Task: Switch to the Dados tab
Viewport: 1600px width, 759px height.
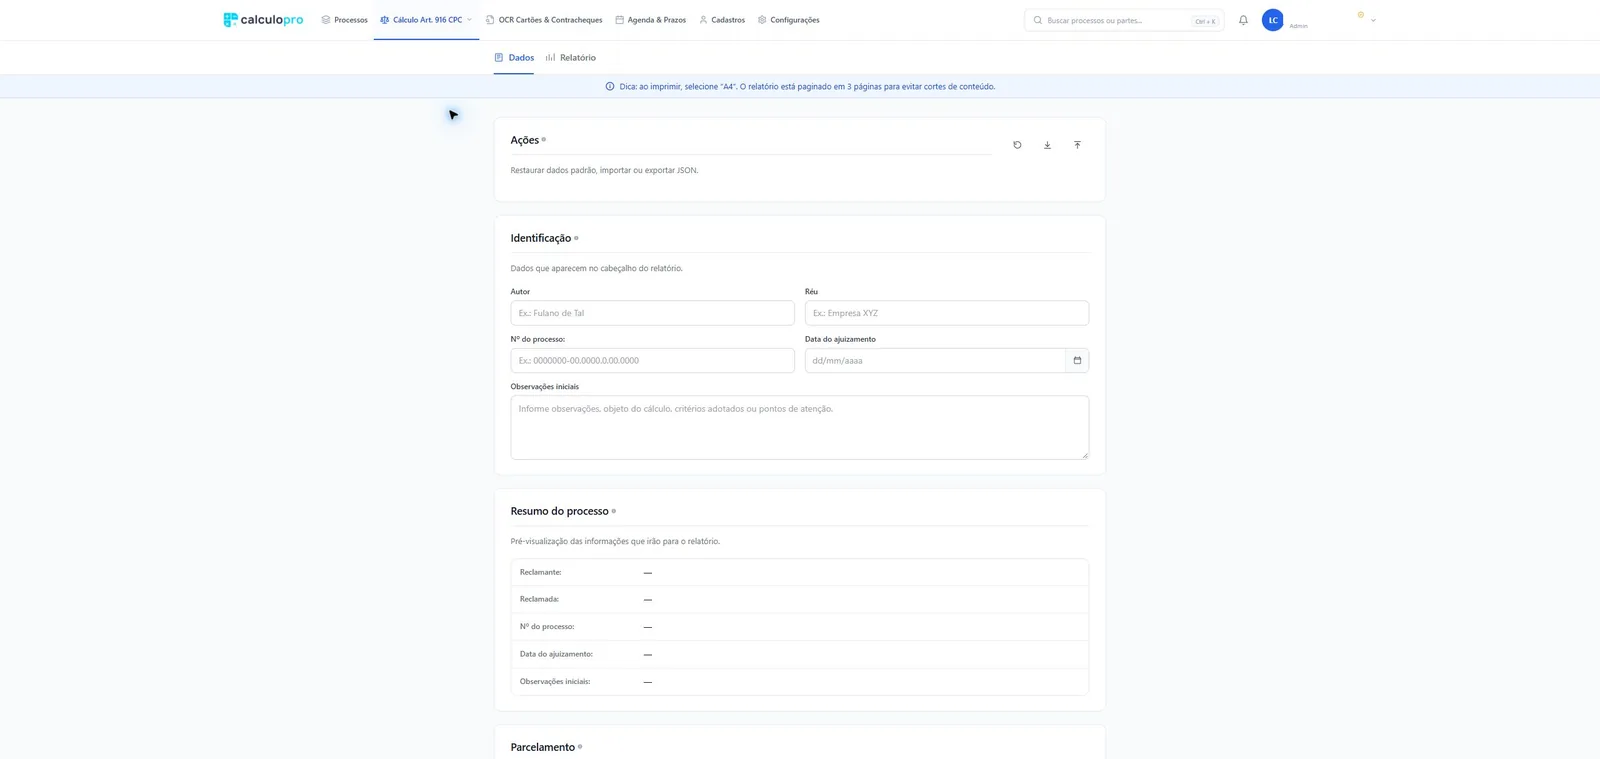Action: point(514,58)
